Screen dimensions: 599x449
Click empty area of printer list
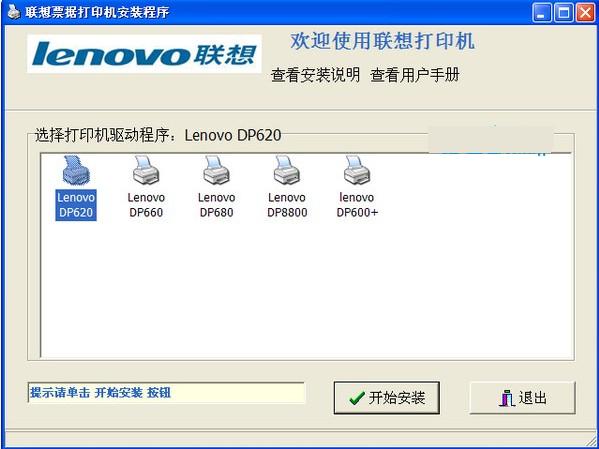pyautogui.click(x=306, y=290)
